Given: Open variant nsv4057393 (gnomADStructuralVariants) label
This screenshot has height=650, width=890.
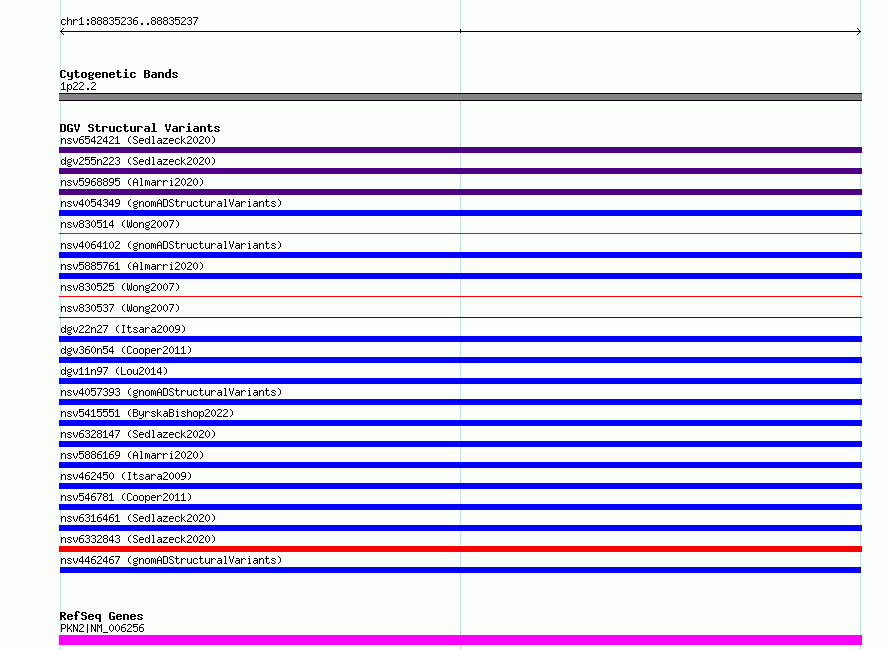Looking at the screenshot, I should pyautogui.click(x=171, y=392).
